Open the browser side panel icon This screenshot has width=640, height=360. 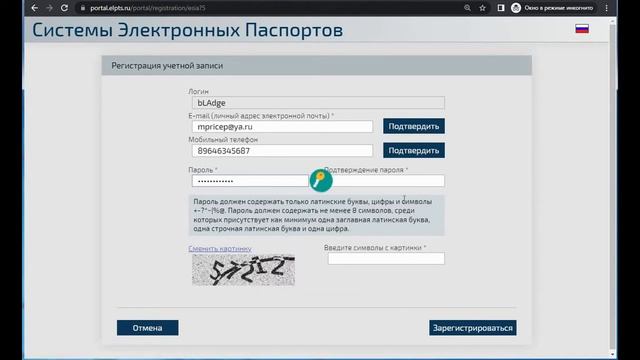(x=501, y=8)
